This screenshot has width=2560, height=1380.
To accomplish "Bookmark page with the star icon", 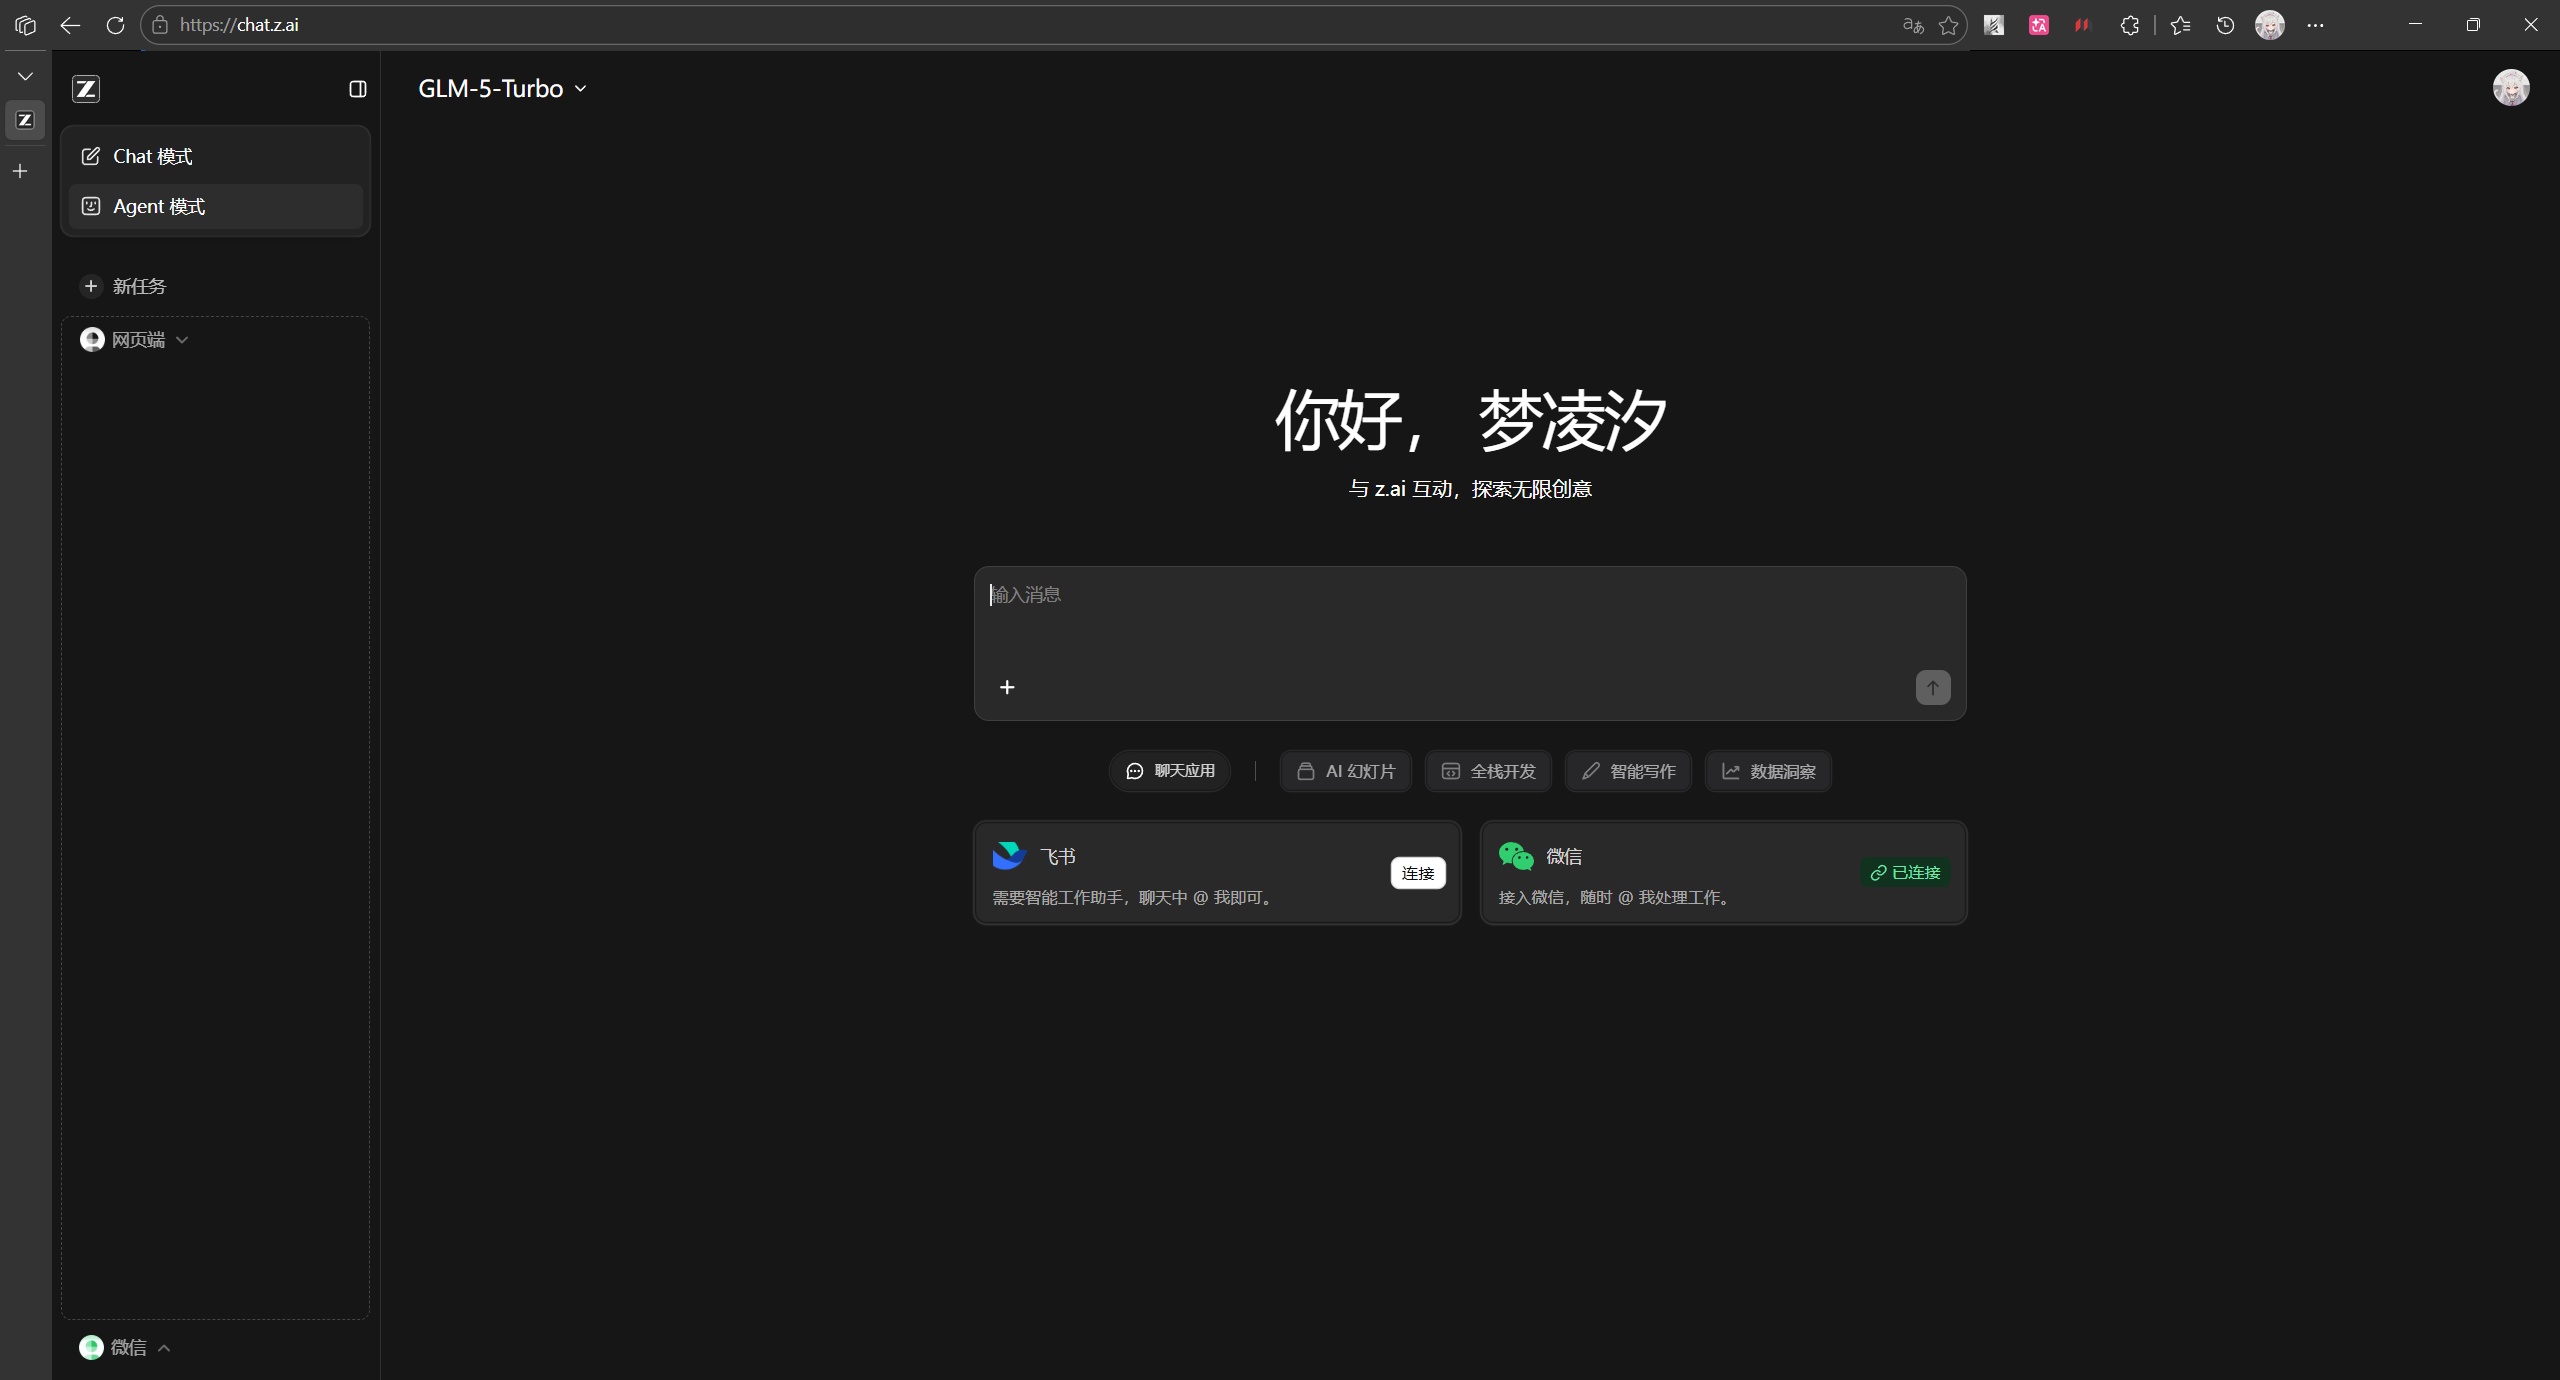I will pos(1949,25).
